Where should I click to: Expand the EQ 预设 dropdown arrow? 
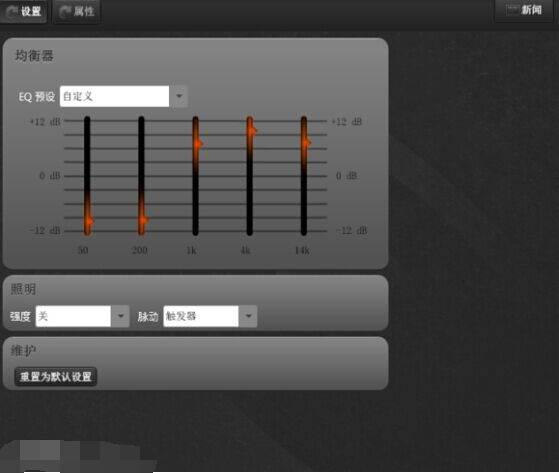pos(179,96)
